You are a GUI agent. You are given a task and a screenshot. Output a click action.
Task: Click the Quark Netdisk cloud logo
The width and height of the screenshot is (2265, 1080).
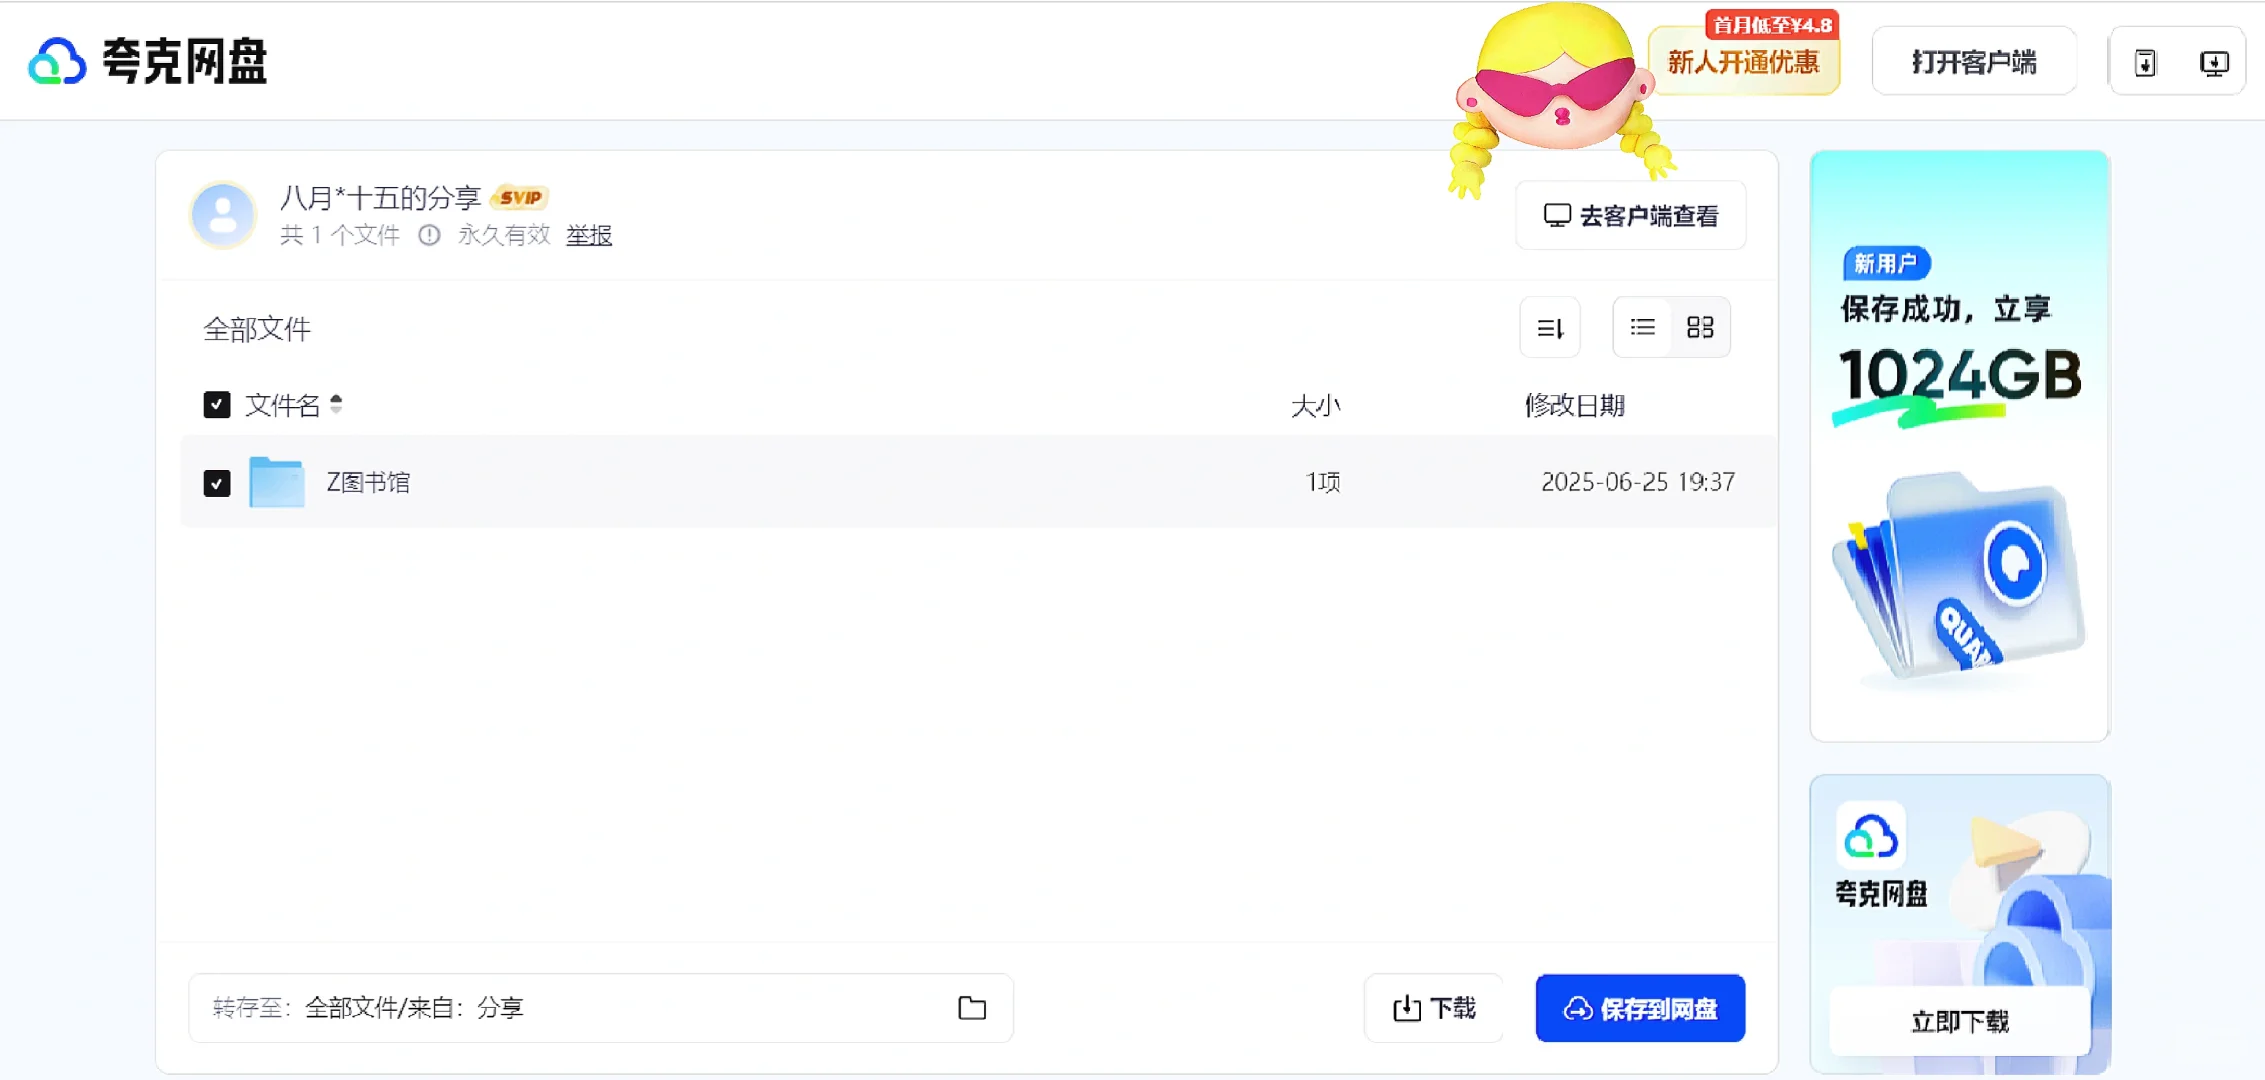[x=57, y=62]
